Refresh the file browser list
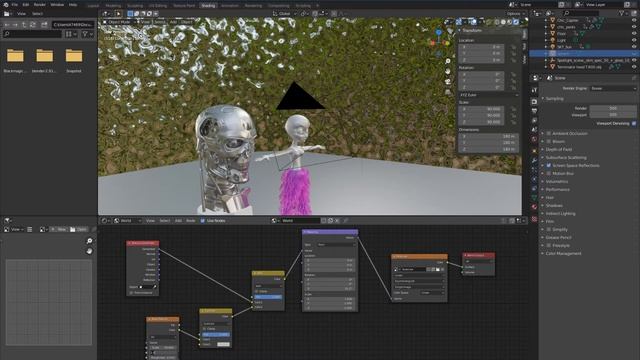 pyautogui.click(x=33, y=25)
